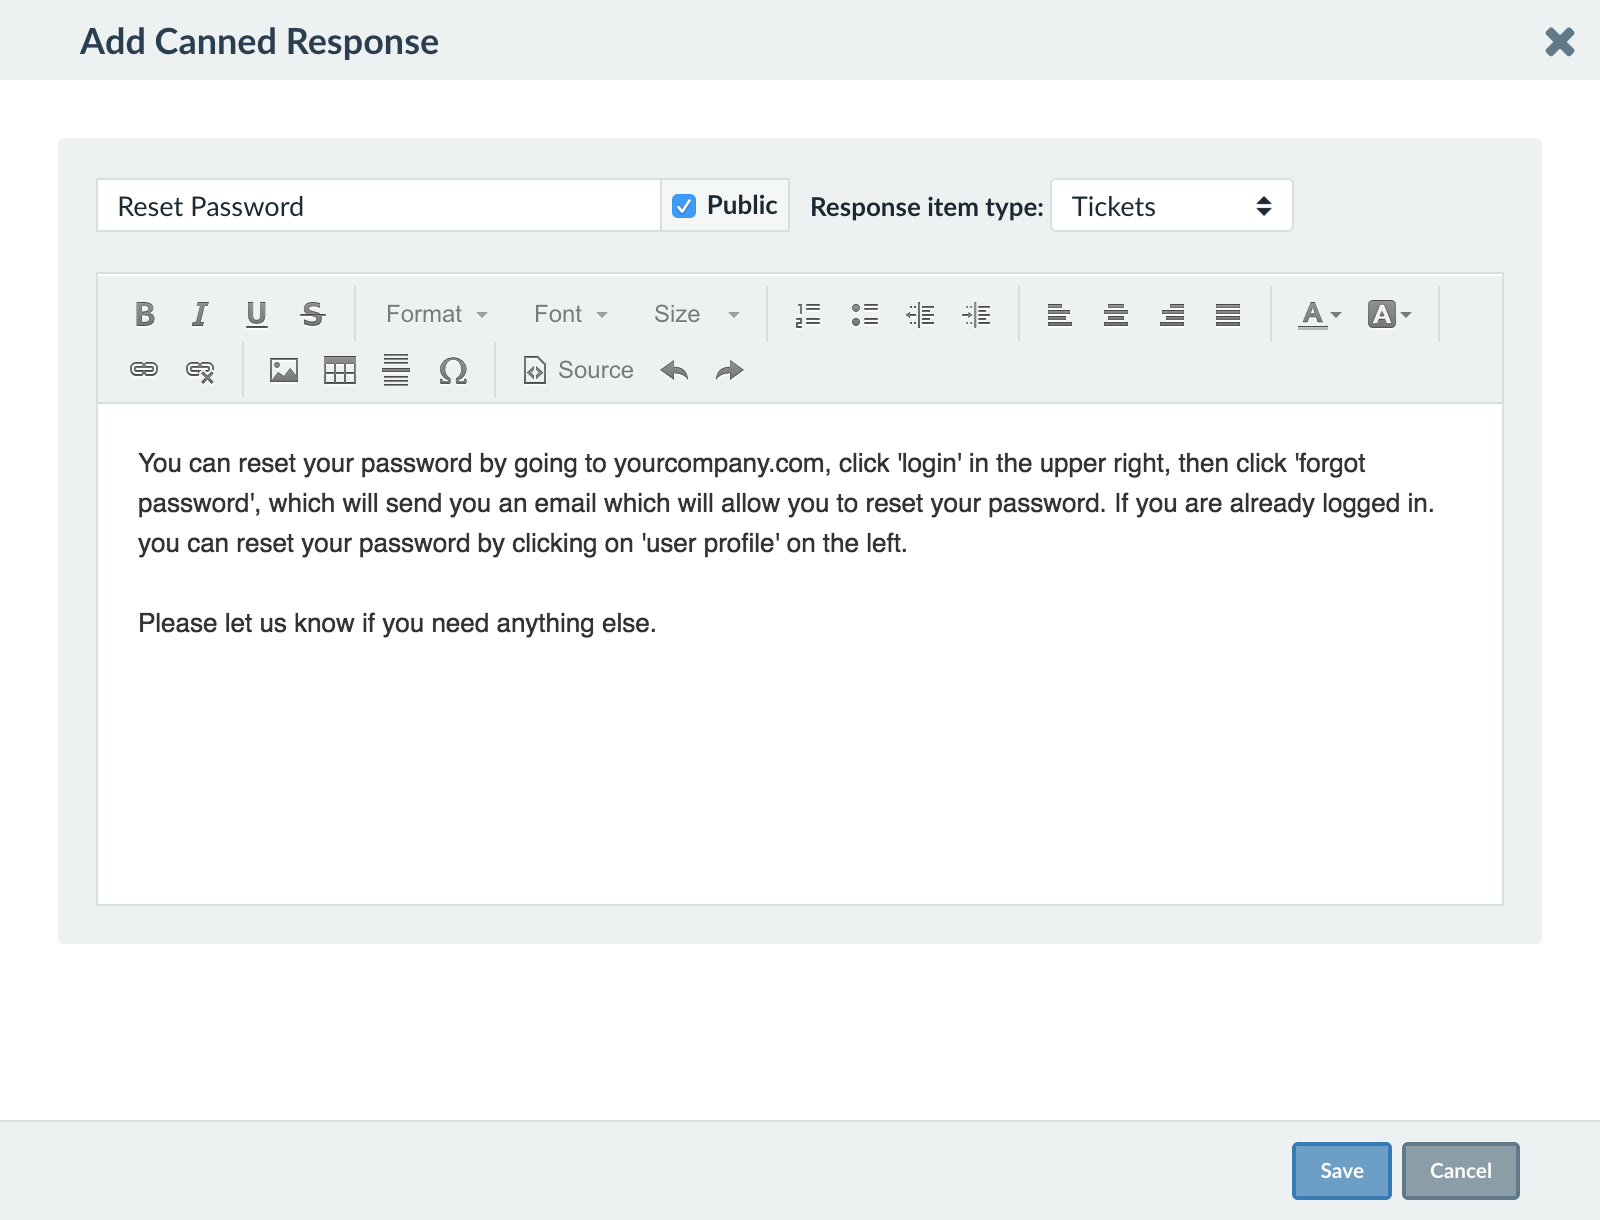Screen dimensions: 1600x1220
Task: Open the text color picker
Action: [x=1319, y=315]
